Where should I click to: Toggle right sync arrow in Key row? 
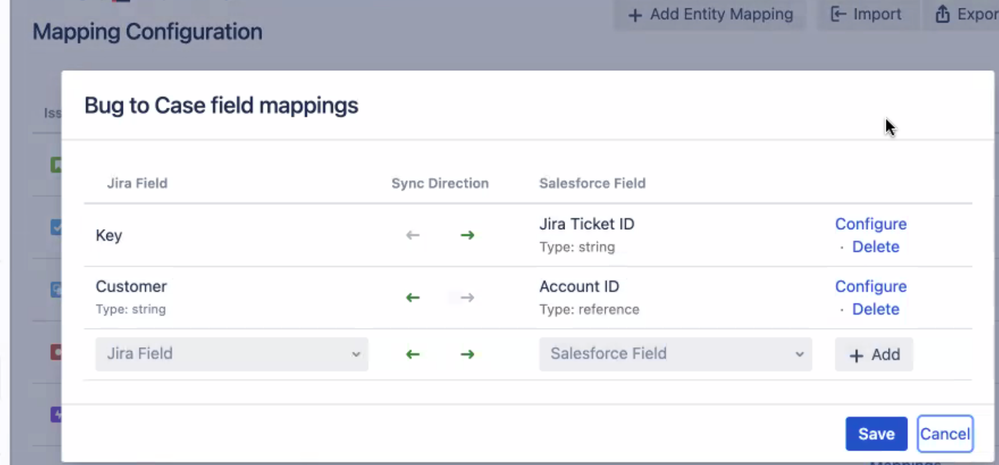(x=468, y=235)
